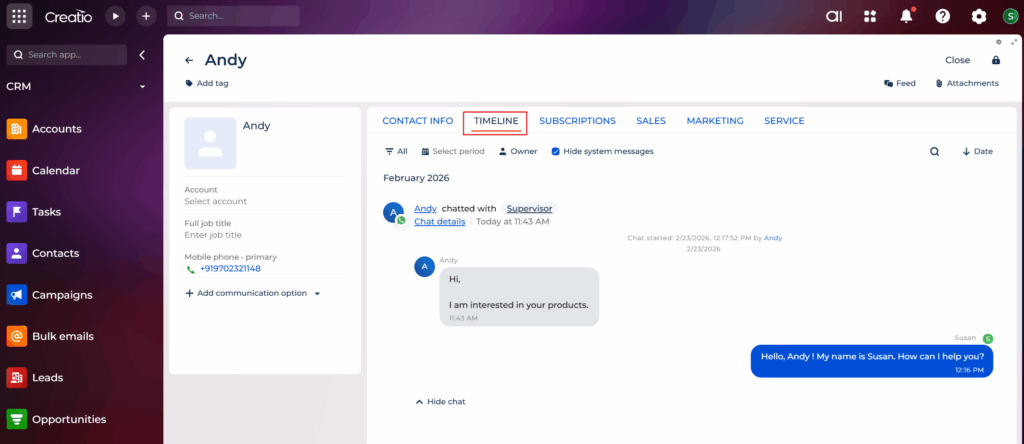Viewport: 1024px width, 444px height.
Task: Expand Add communication option dropdown
Action: pyautogui.click(x=317, y=294)
